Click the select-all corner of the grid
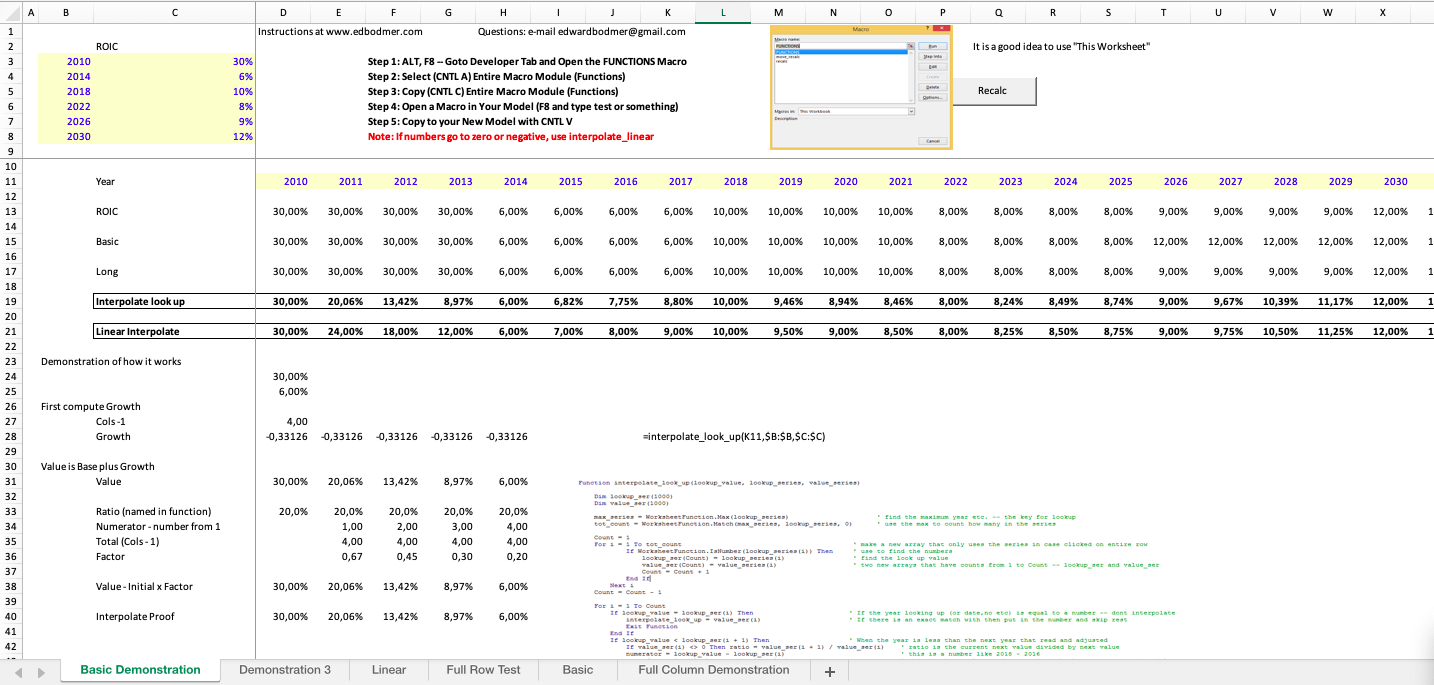The image size is (1434, 685). click(x=10, y=12)
